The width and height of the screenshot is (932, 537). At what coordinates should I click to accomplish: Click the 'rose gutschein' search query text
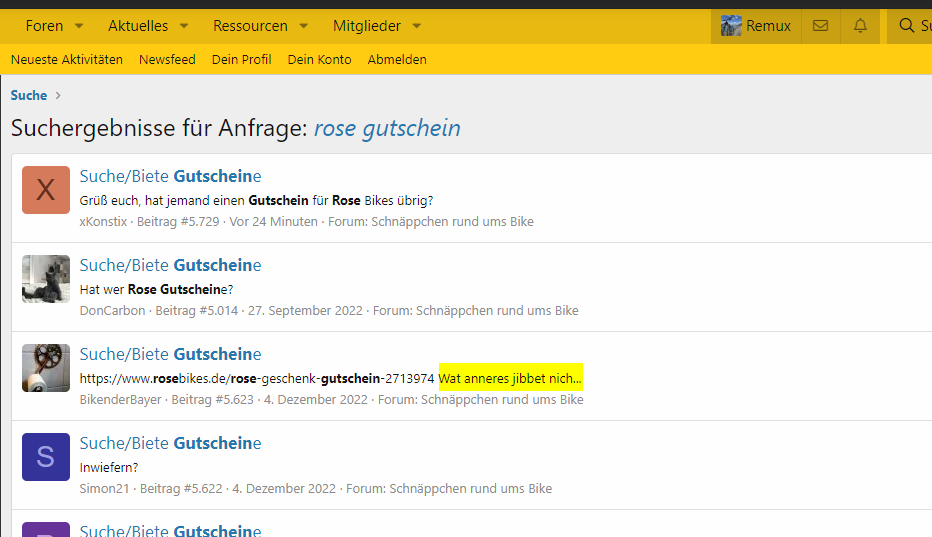[x=387, y=128]
